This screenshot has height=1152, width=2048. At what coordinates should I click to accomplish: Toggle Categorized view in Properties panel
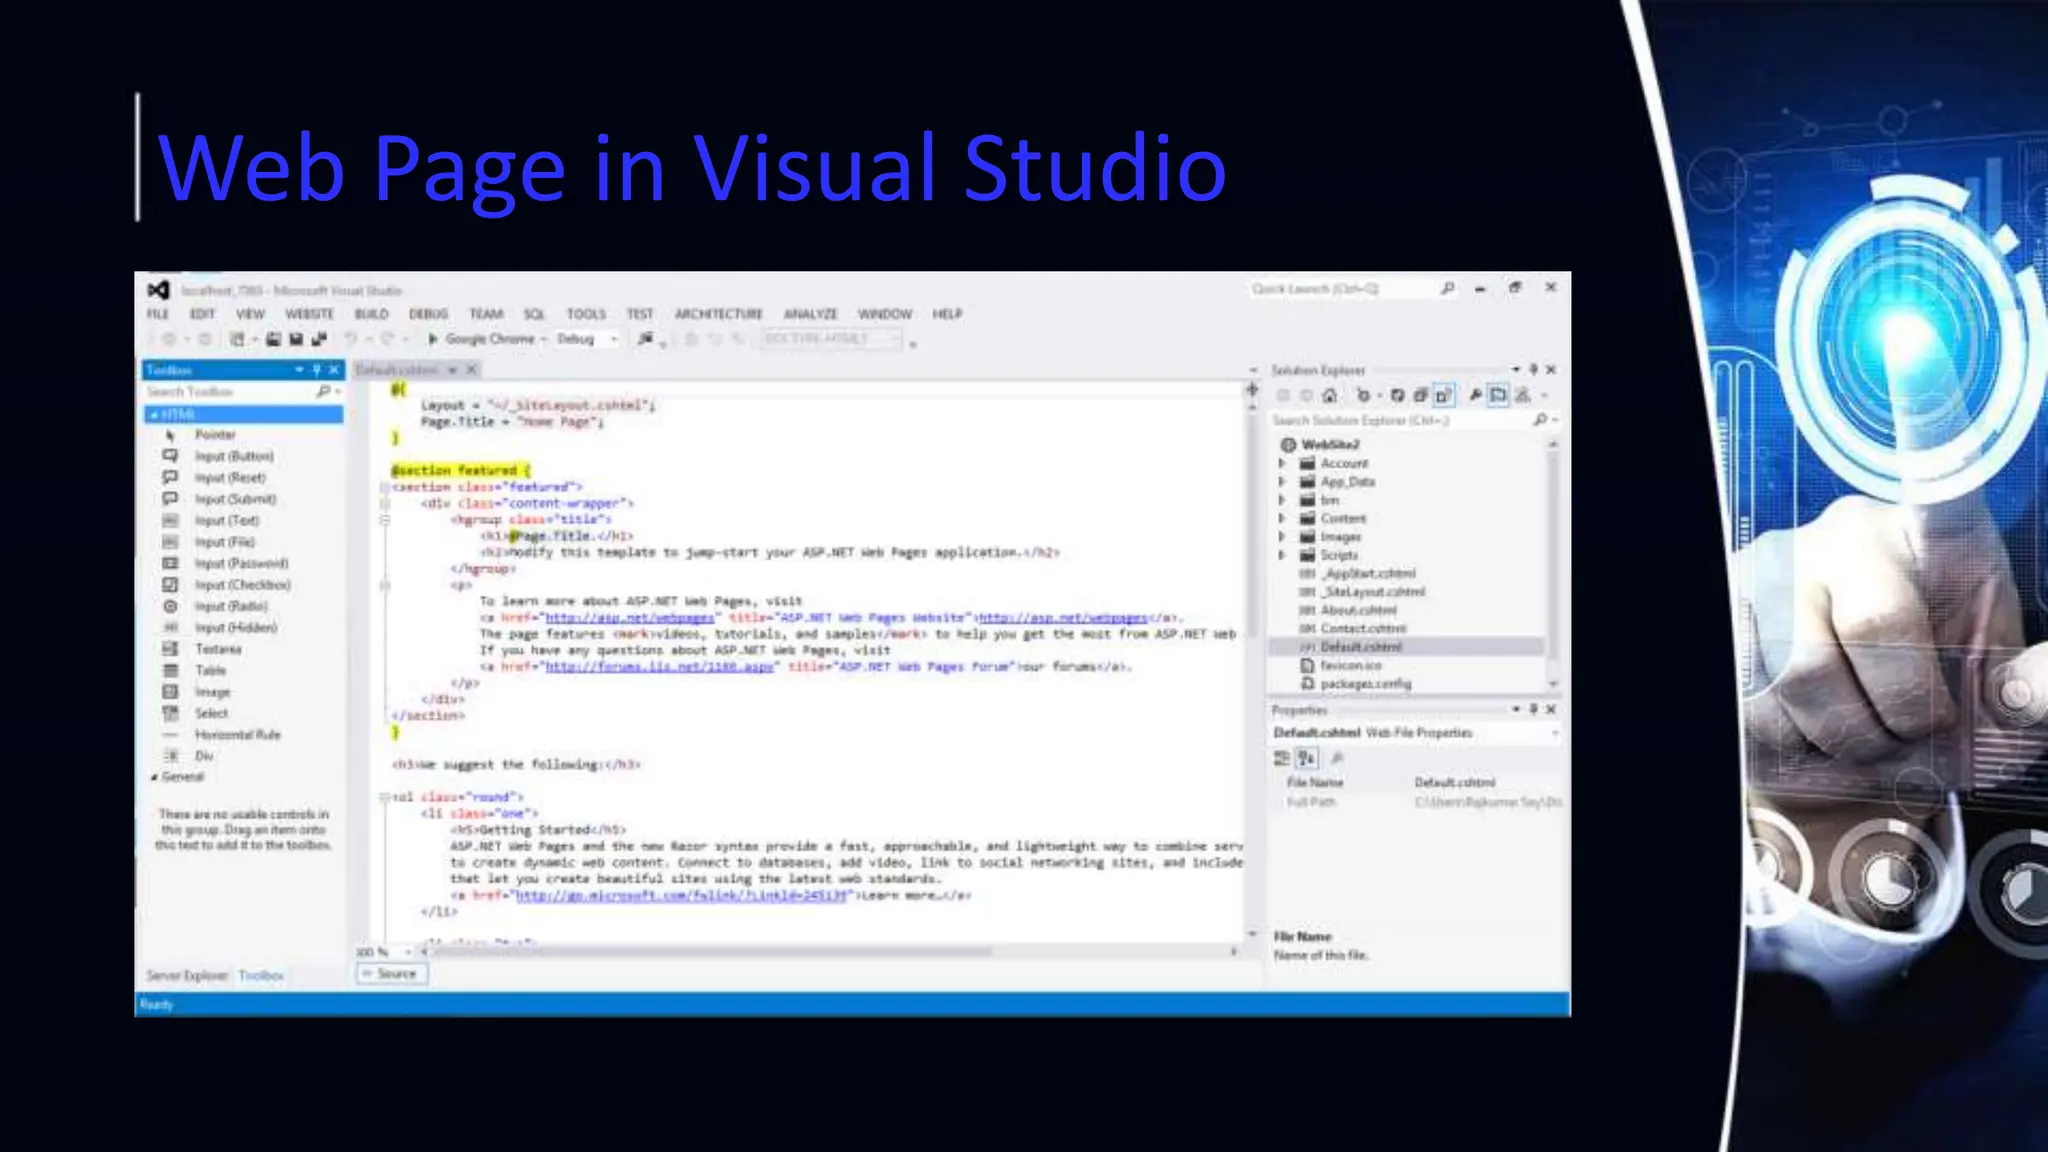click(x=1281, y=759)
